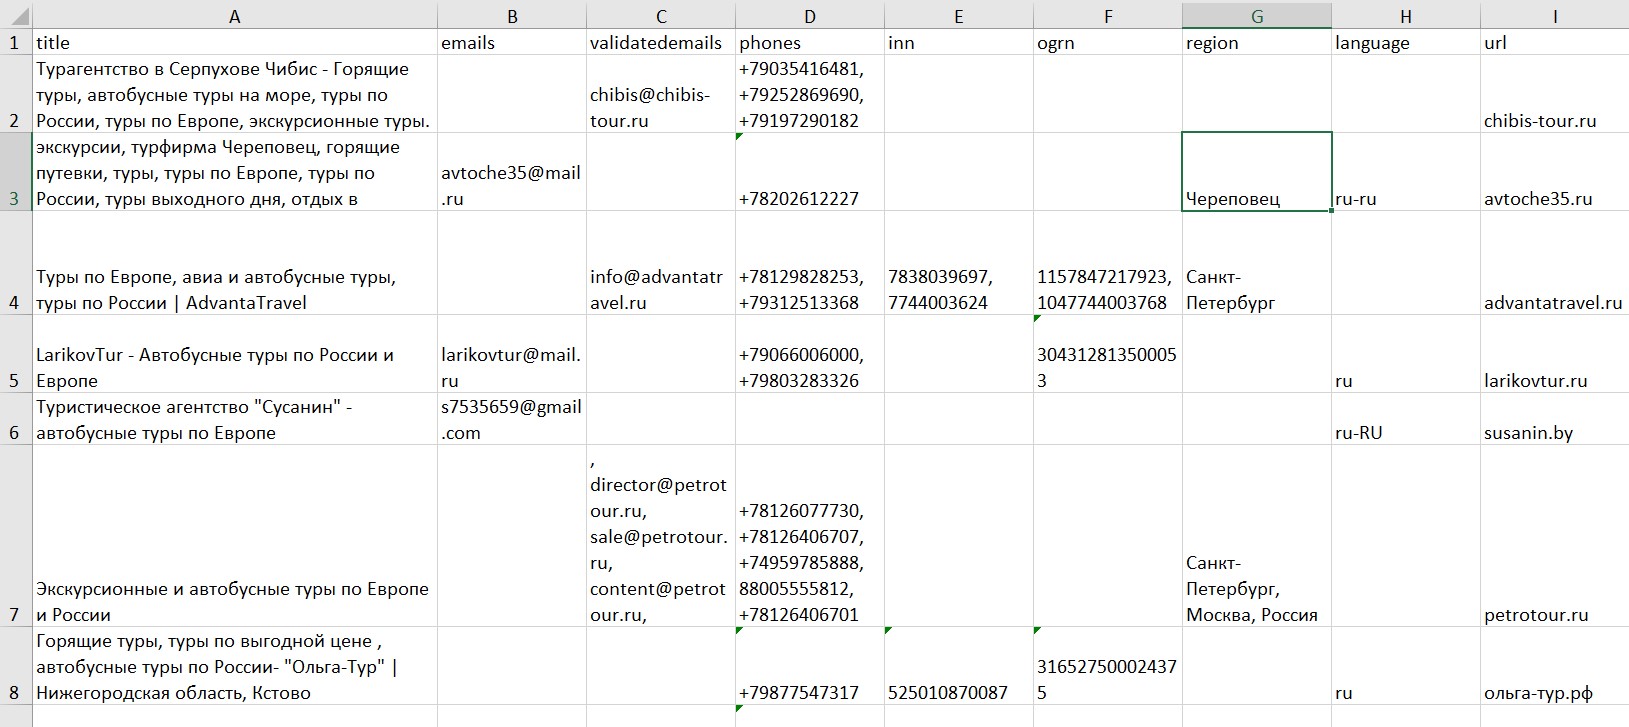The height and width of the screenshot is (727, 1629).
Task: Select row 7 header
Action: 16,536
